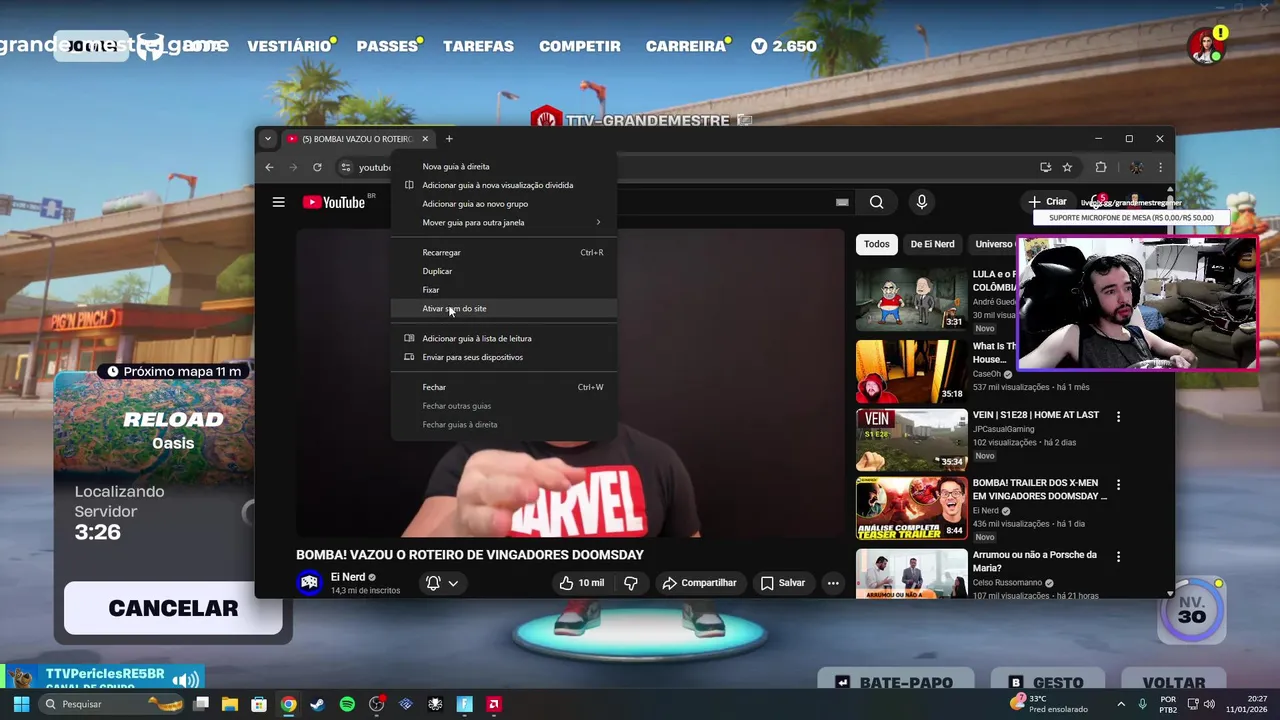Dislike the video with thumbs down
The height and width of the screenshot is (720, 1280).
coord(631,583)
